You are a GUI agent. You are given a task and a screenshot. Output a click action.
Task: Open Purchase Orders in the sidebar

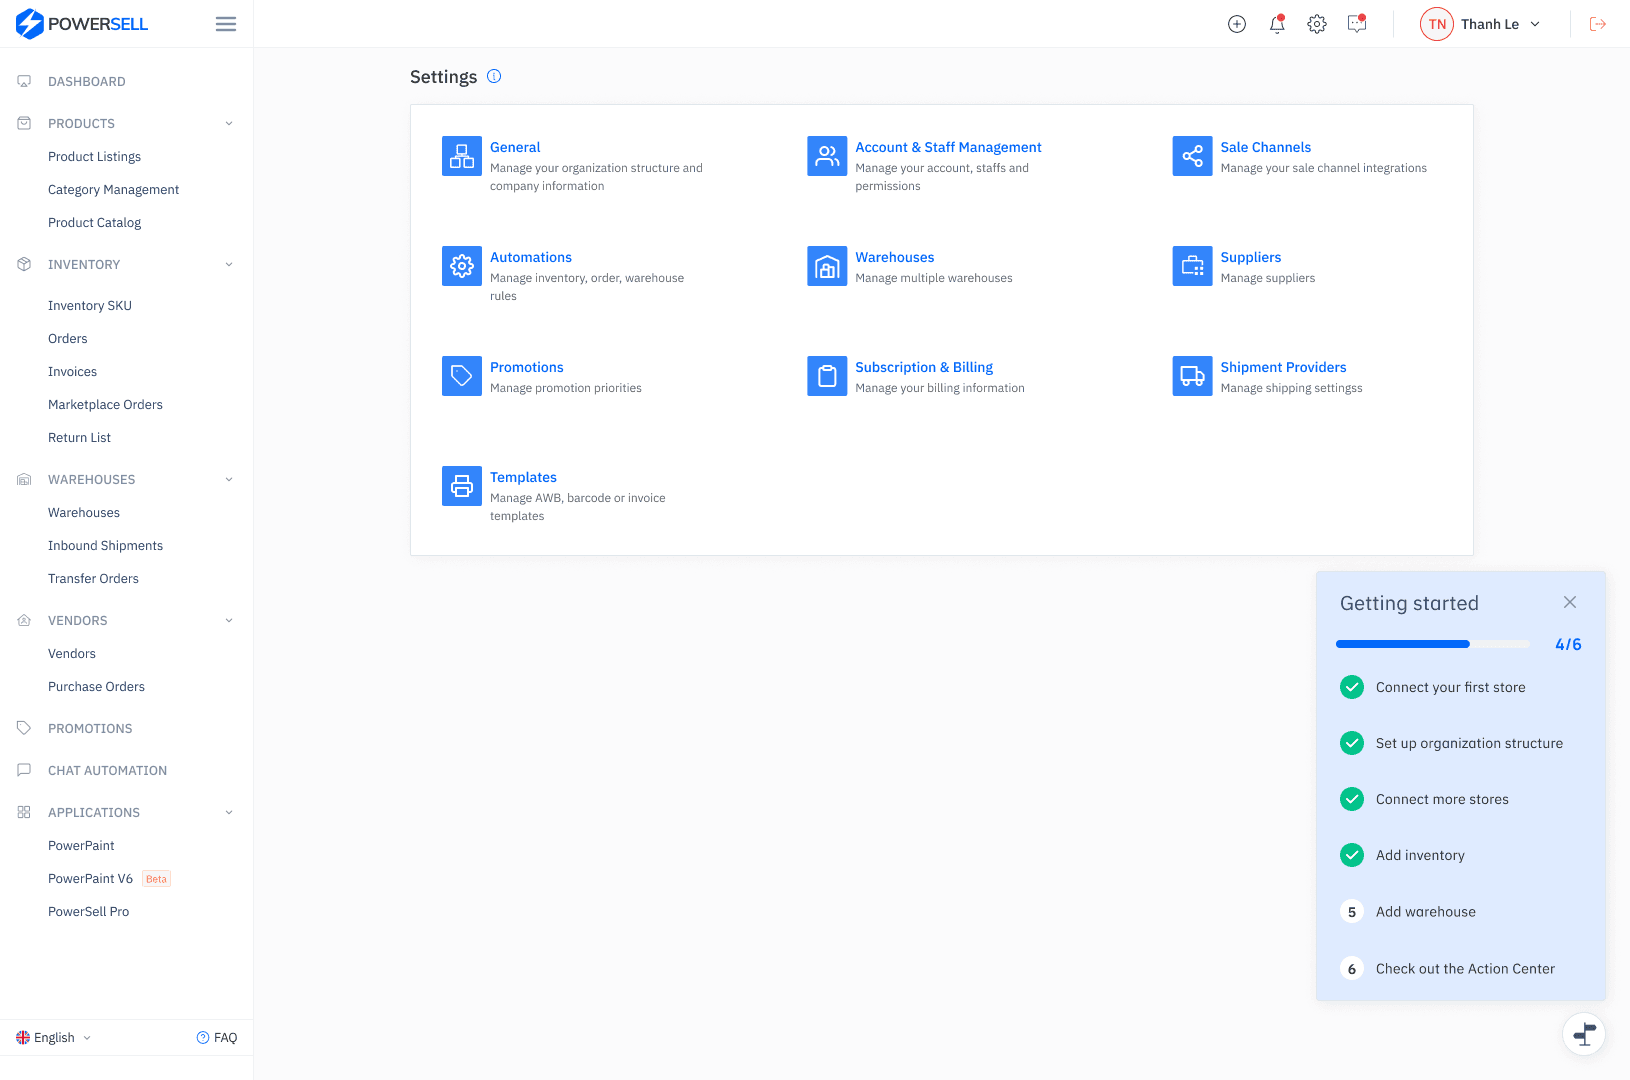pos(96,686)
